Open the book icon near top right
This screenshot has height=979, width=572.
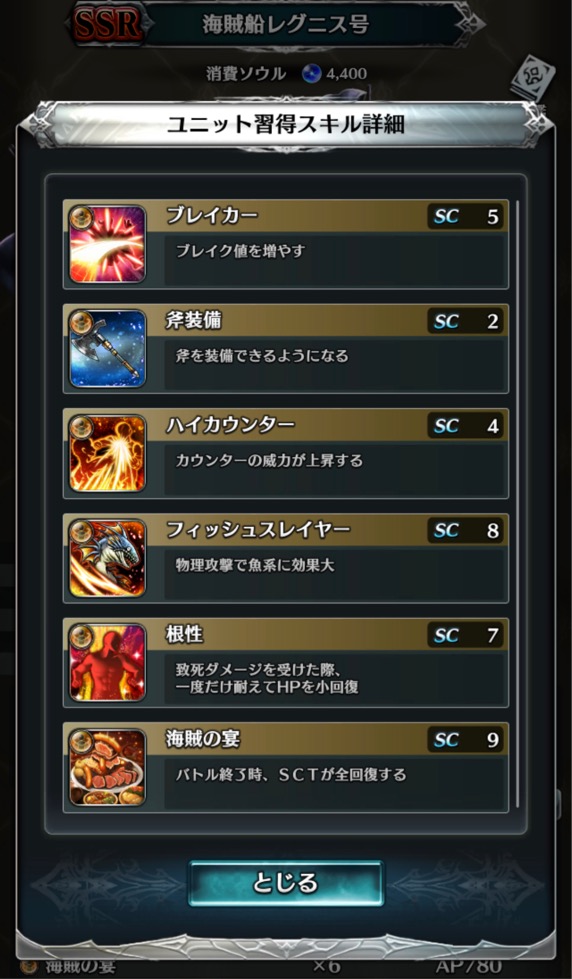coord(530,79)
